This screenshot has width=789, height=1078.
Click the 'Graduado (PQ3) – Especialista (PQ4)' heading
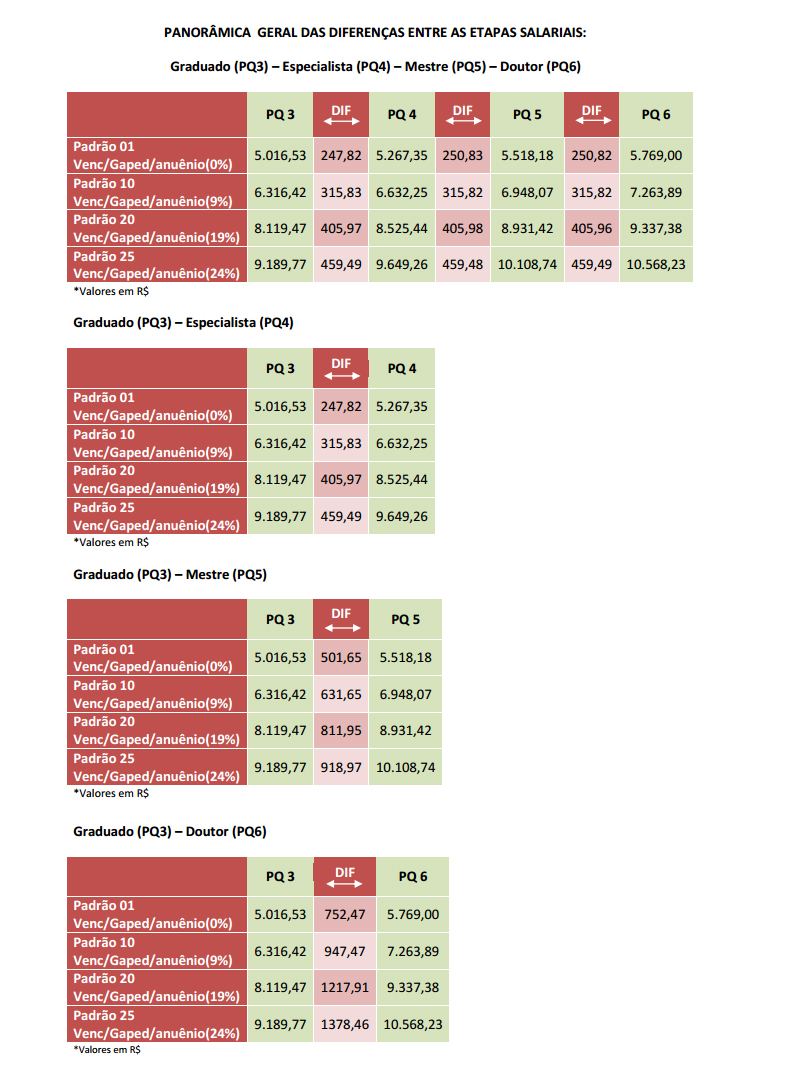pos(183,323)
